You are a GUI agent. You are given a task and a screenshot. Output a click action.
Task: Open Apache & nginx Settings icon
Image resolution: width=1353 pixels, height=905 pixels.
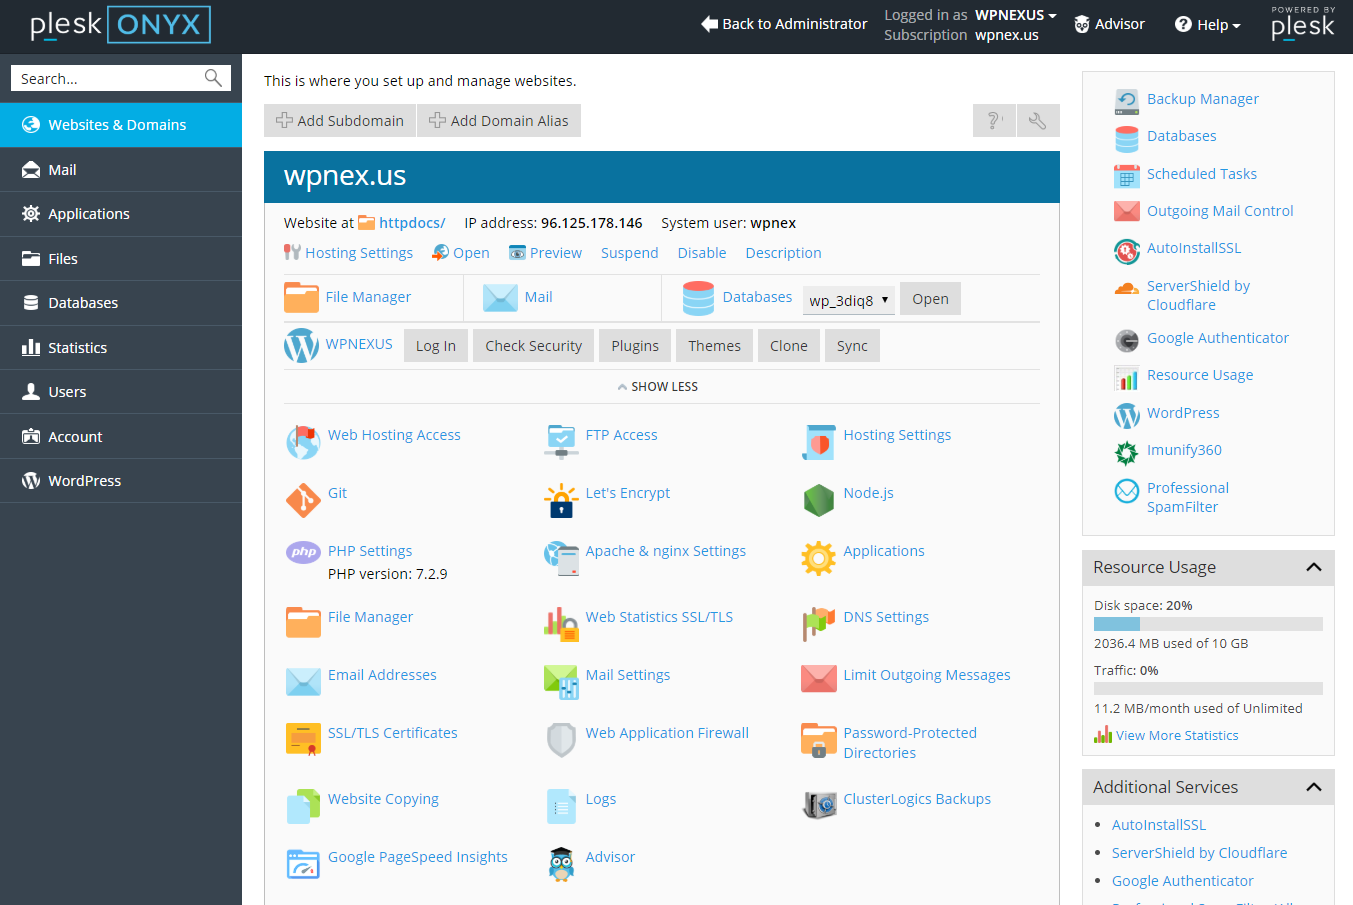click(x=561, y=558)
